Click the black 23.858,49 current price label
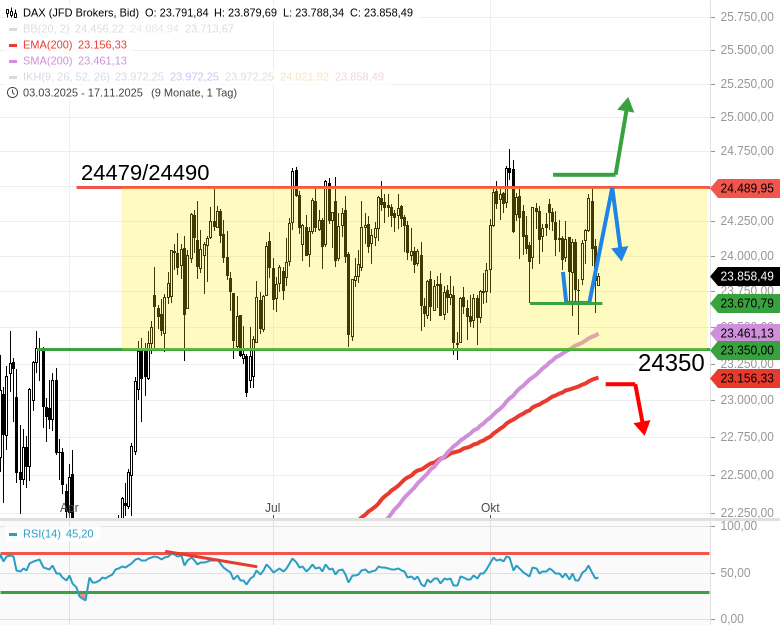 click(x=745, y=276)
